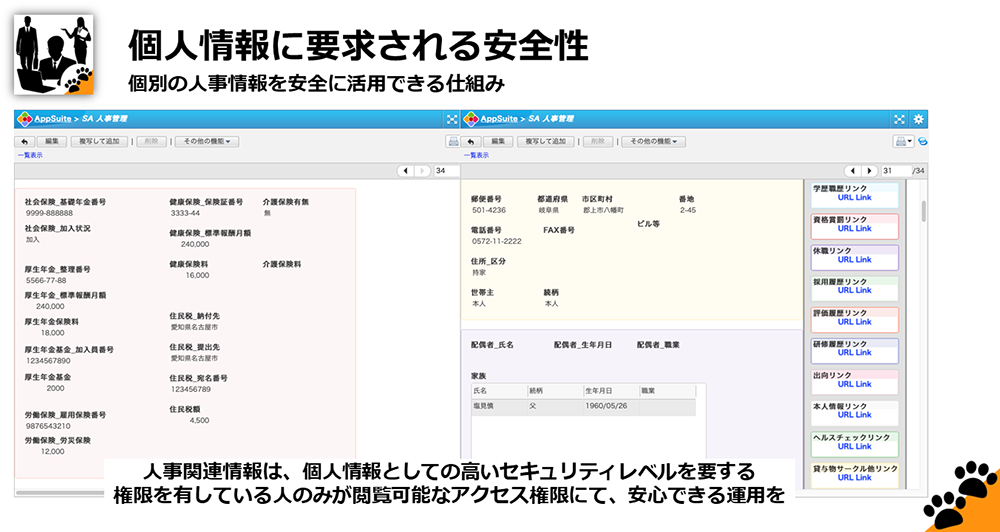Expand その他の機能 menu in right panel
This screenshot has height=532, width=1000.
(x=653, y=141)
